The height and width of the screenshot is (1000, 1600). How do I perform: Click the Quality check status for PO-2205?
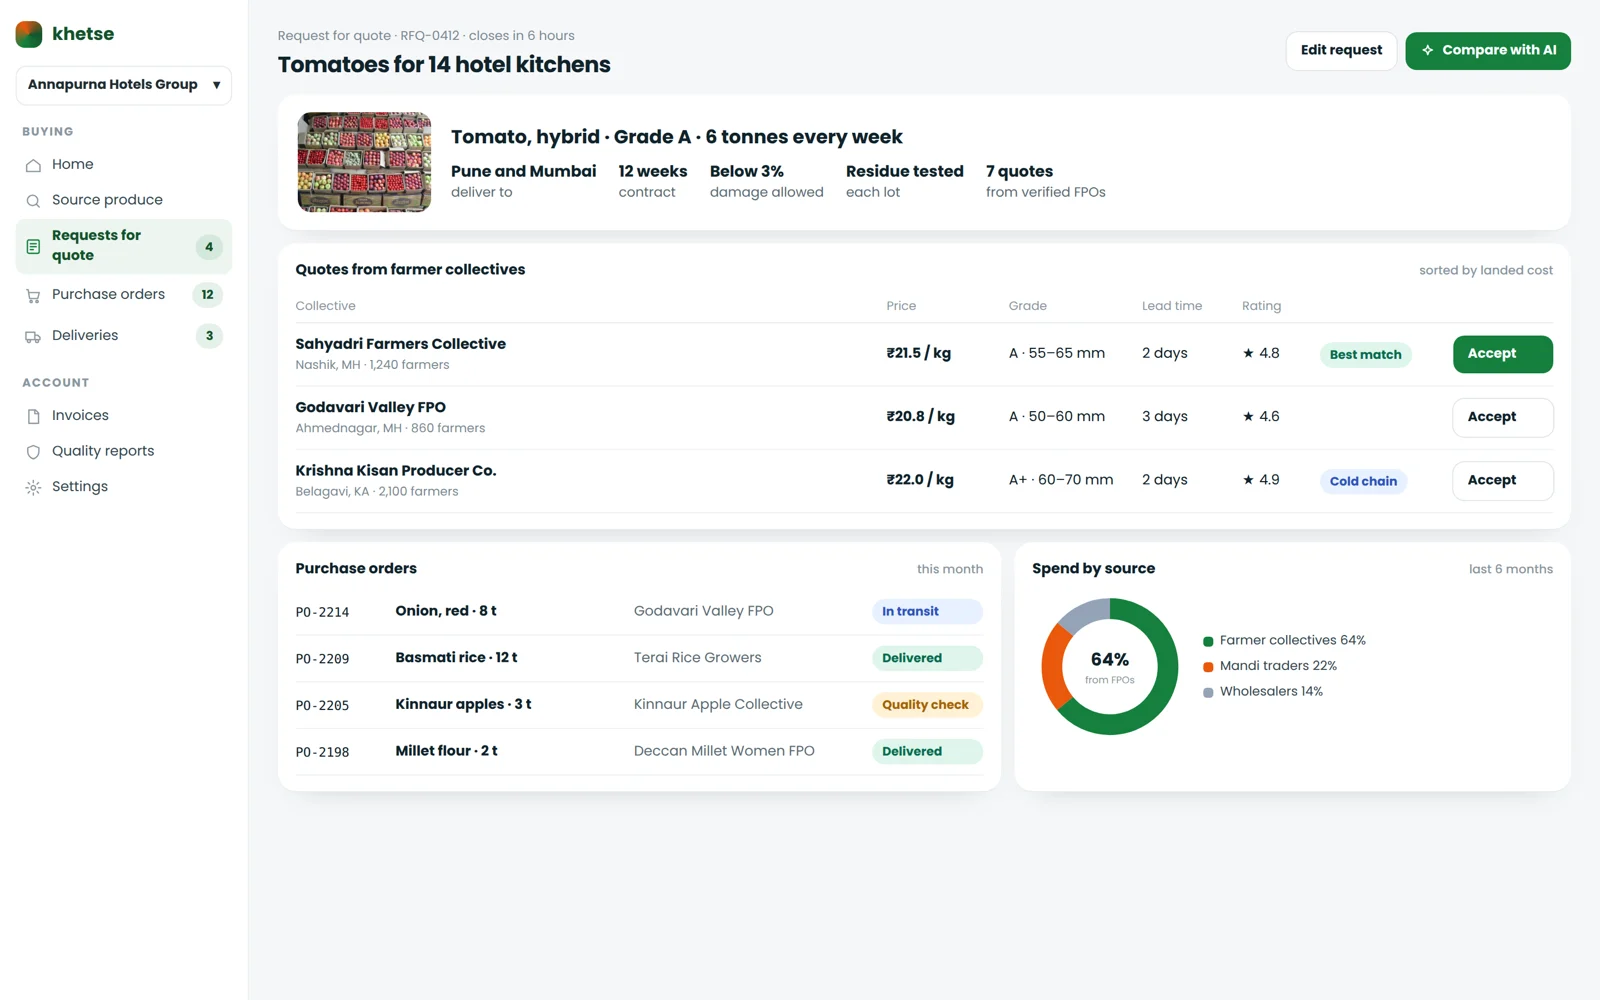coord(927,705)
